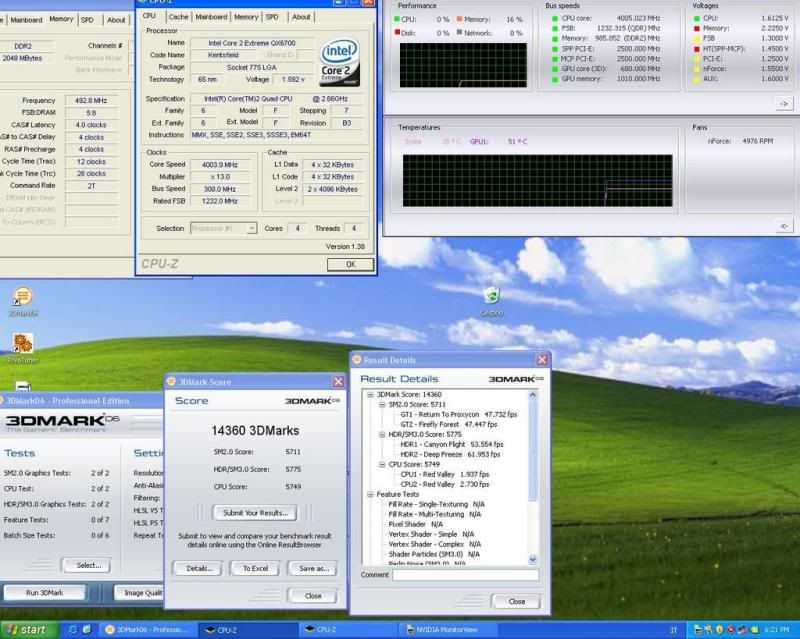Click the Internet Explorer quick launch icon
The height and width of the screenshot is (639, 800).
tap(72, 630)
